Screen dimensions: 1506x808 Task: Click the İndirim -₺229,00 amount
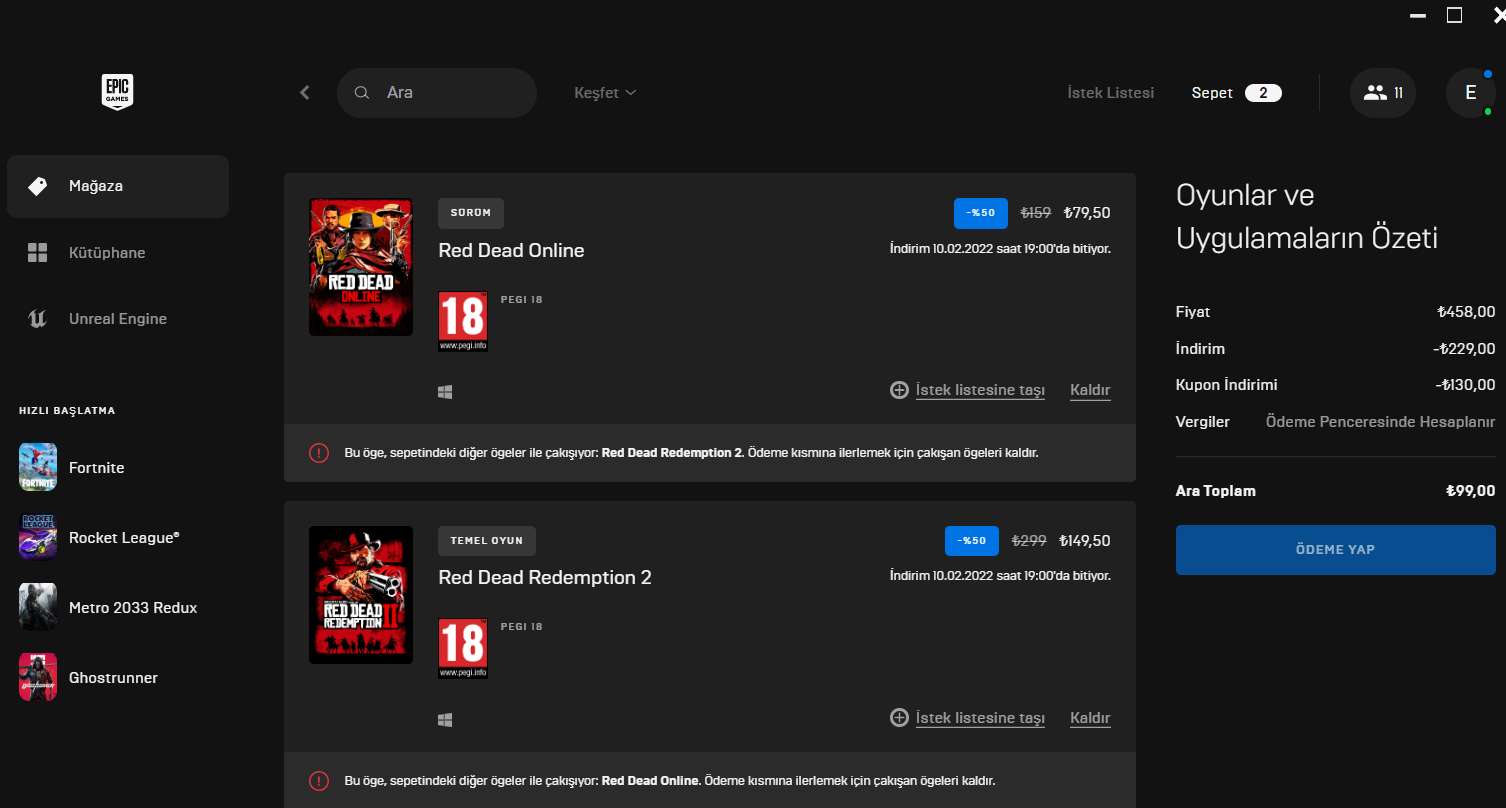pyautogui.click(x=1463, y=349)
